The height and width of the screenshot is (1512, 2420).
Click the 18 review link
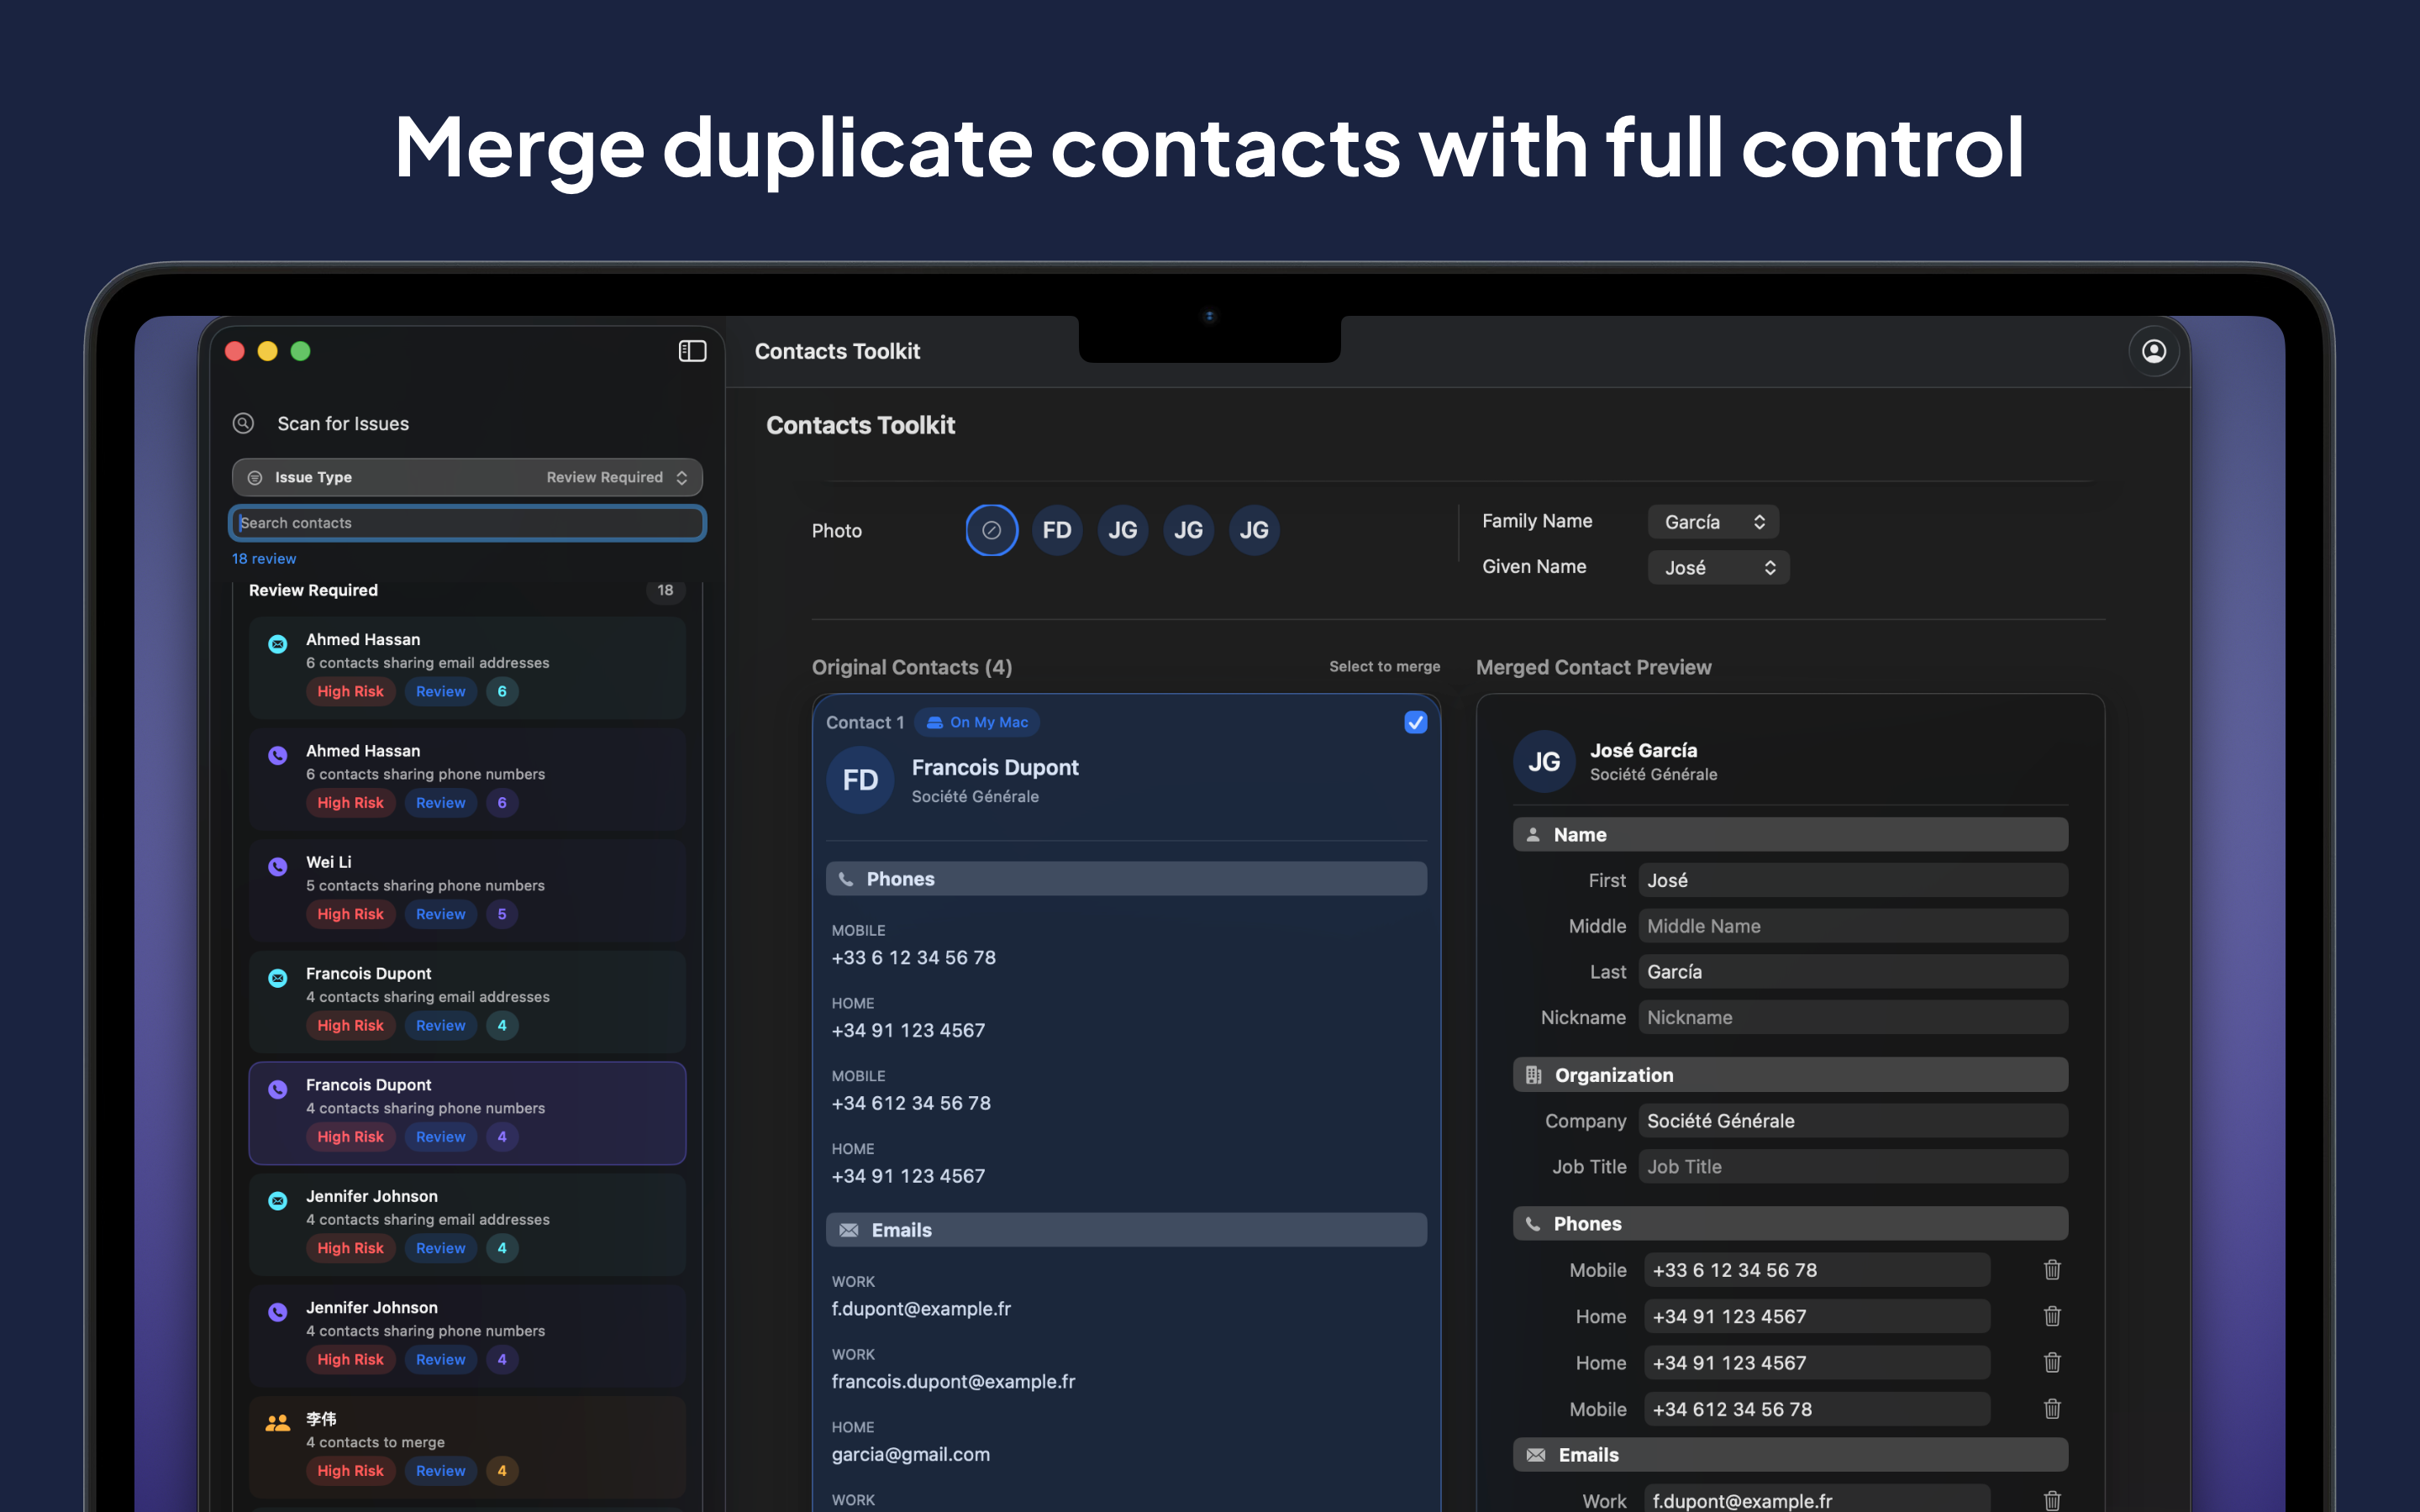263,558
